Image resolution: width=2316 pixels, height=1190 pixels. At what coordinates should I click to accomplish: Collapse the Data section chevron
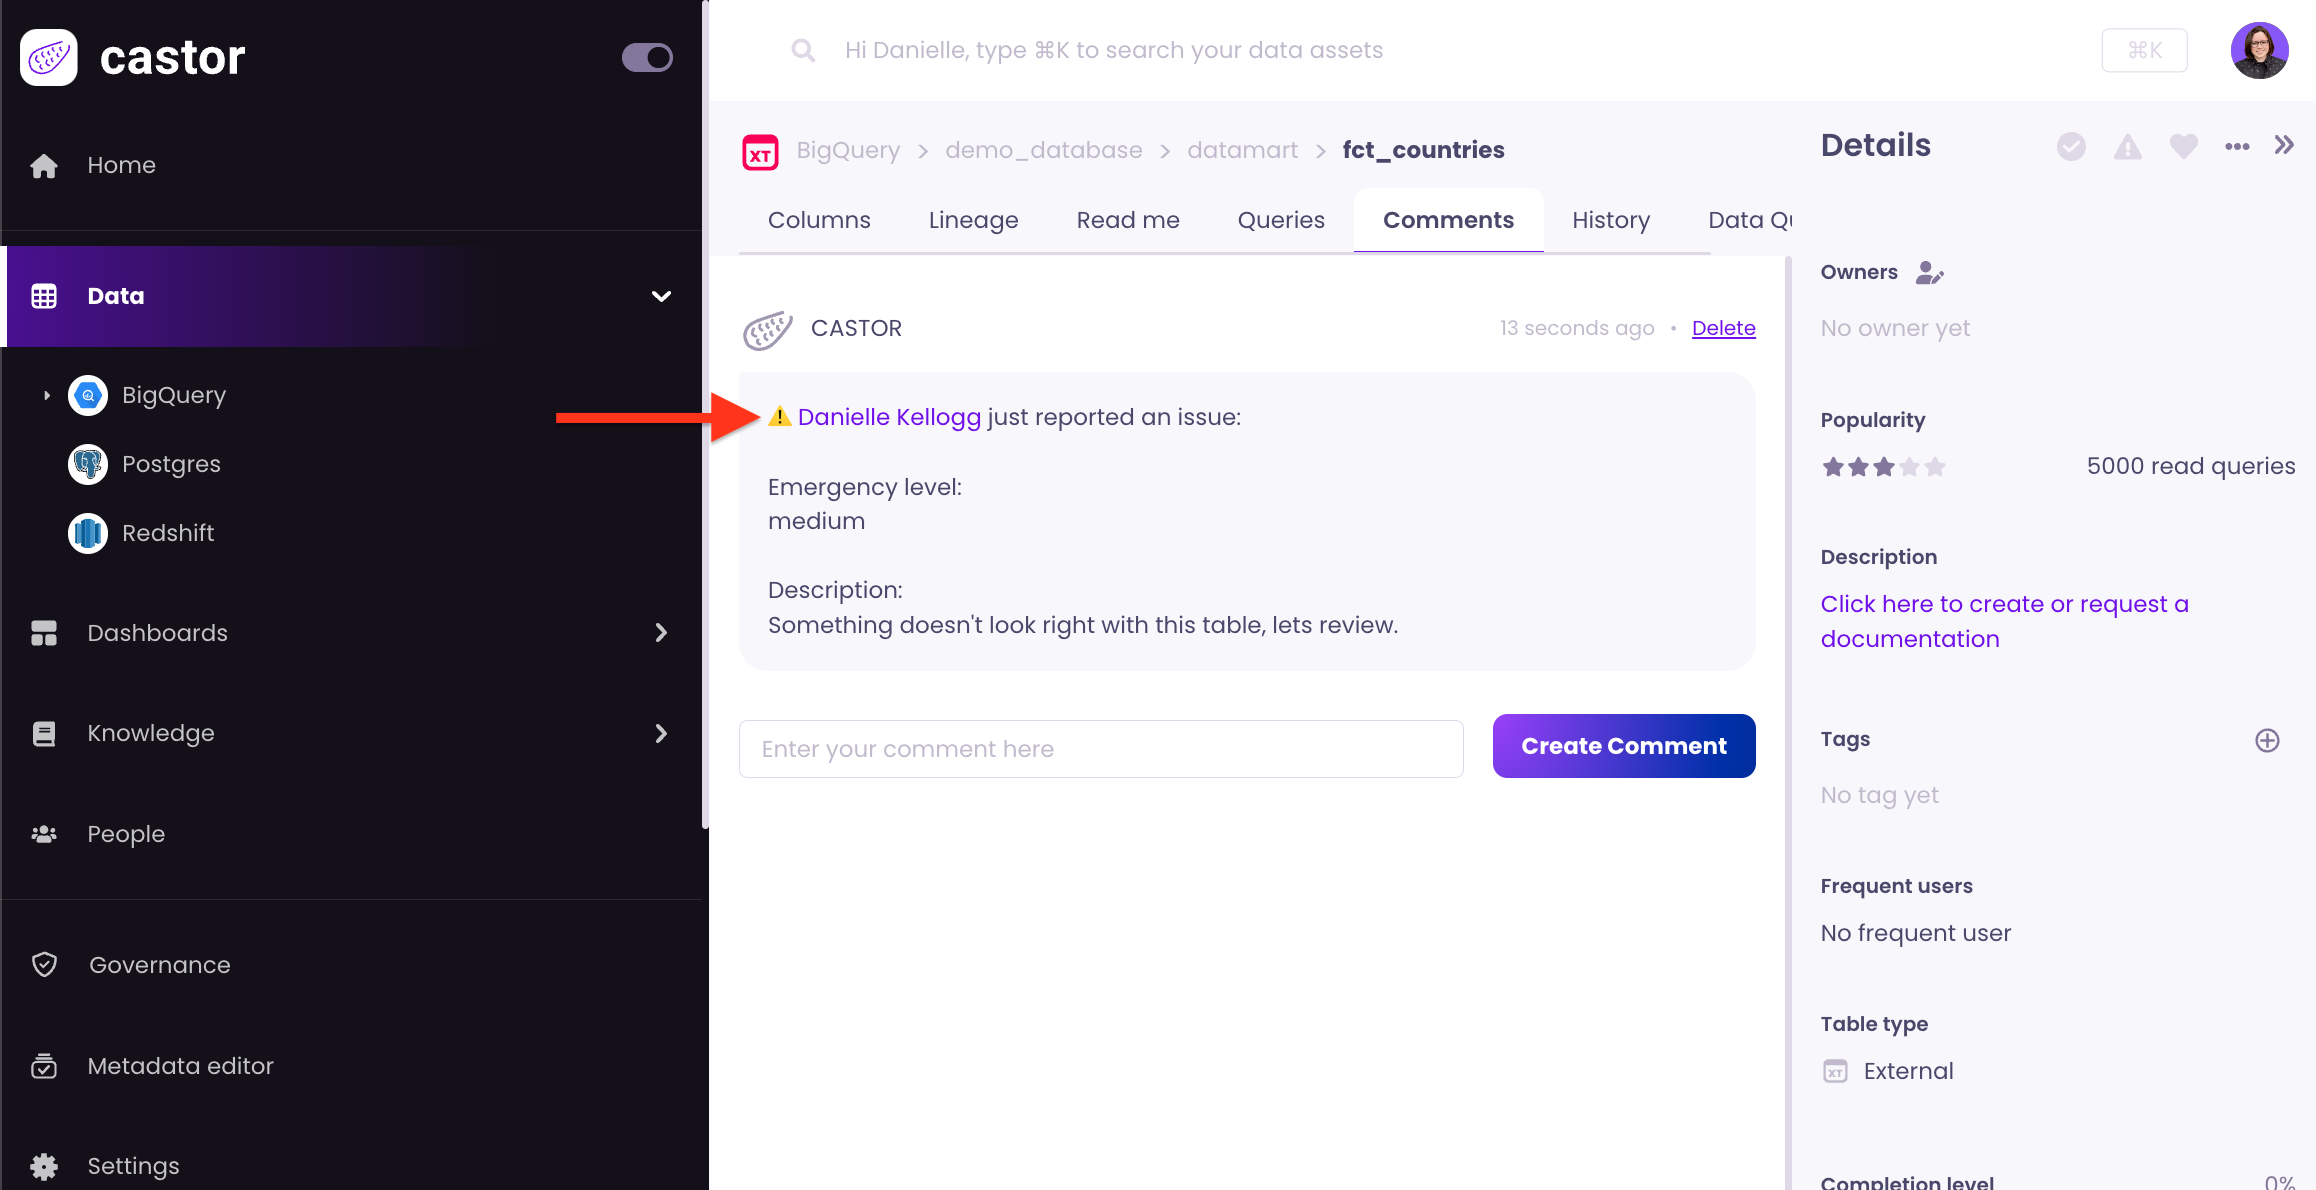click(661, 296)
